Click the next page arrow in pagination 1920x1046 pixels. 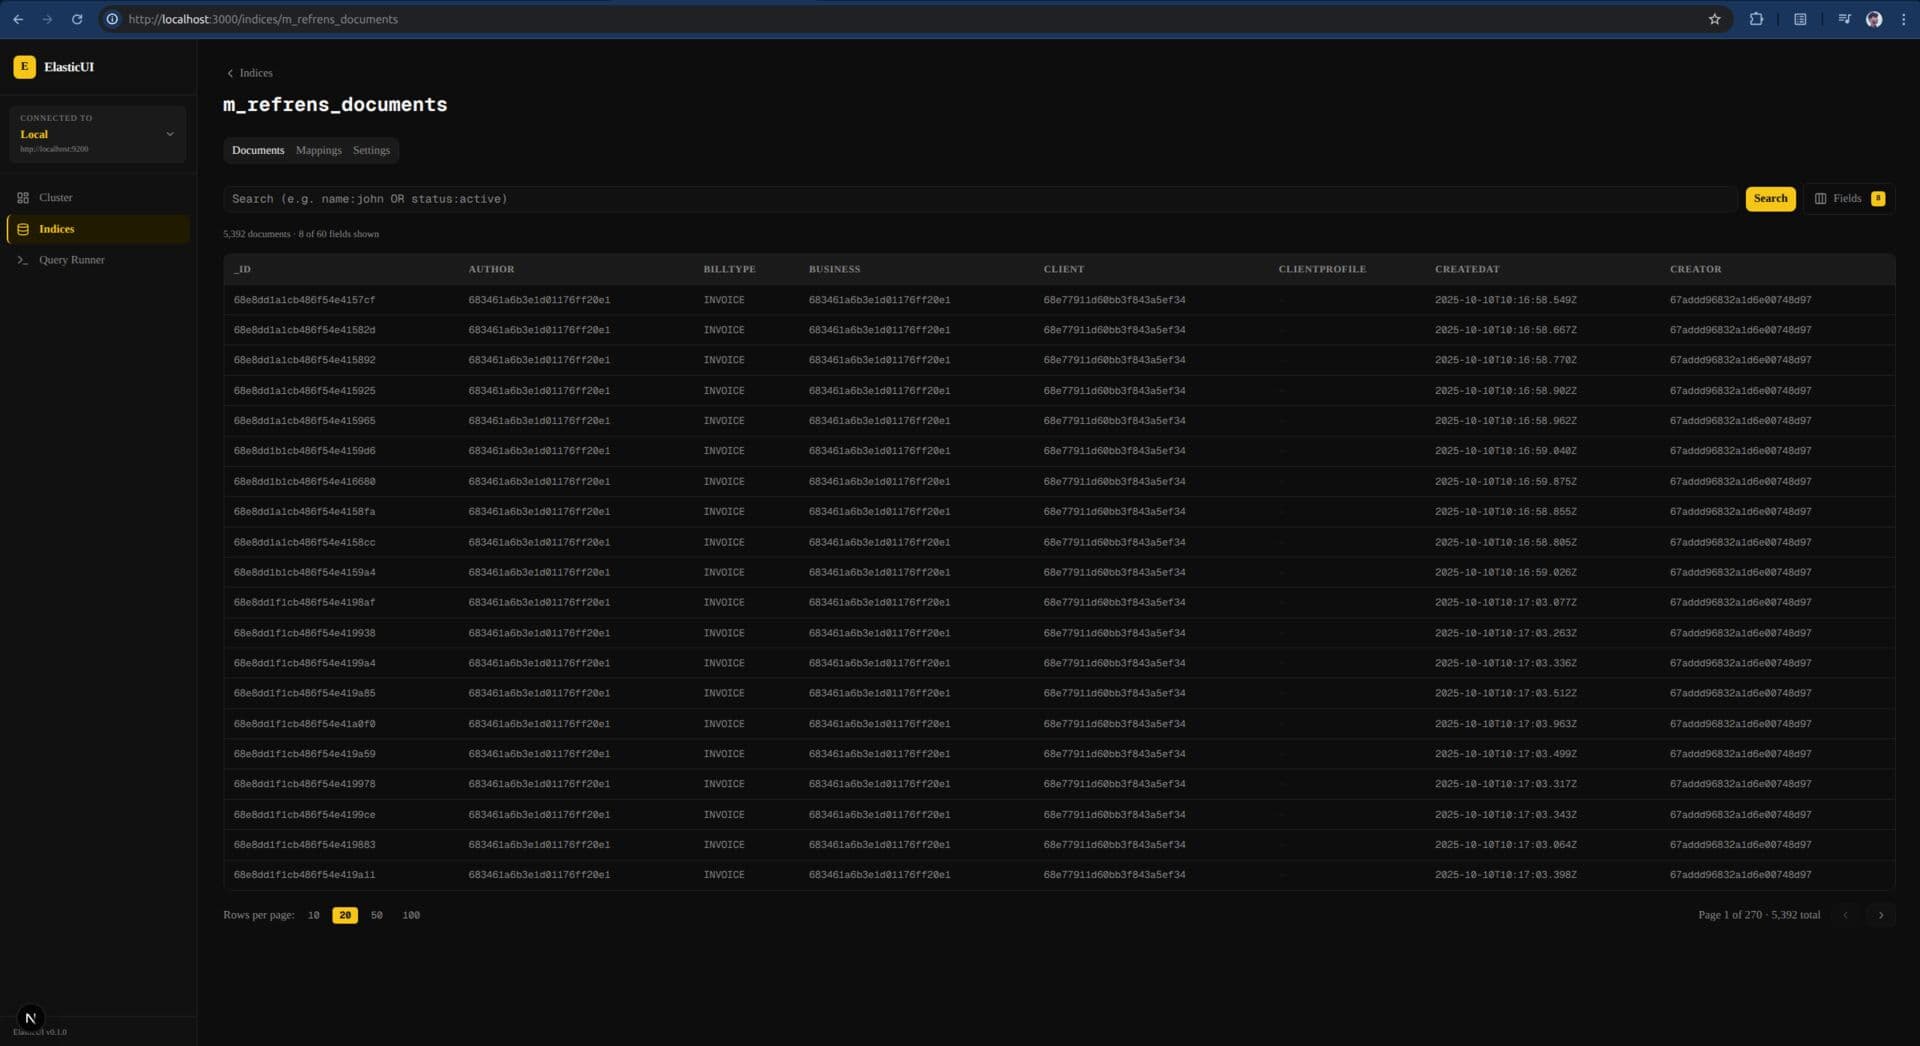point(1880,914)
